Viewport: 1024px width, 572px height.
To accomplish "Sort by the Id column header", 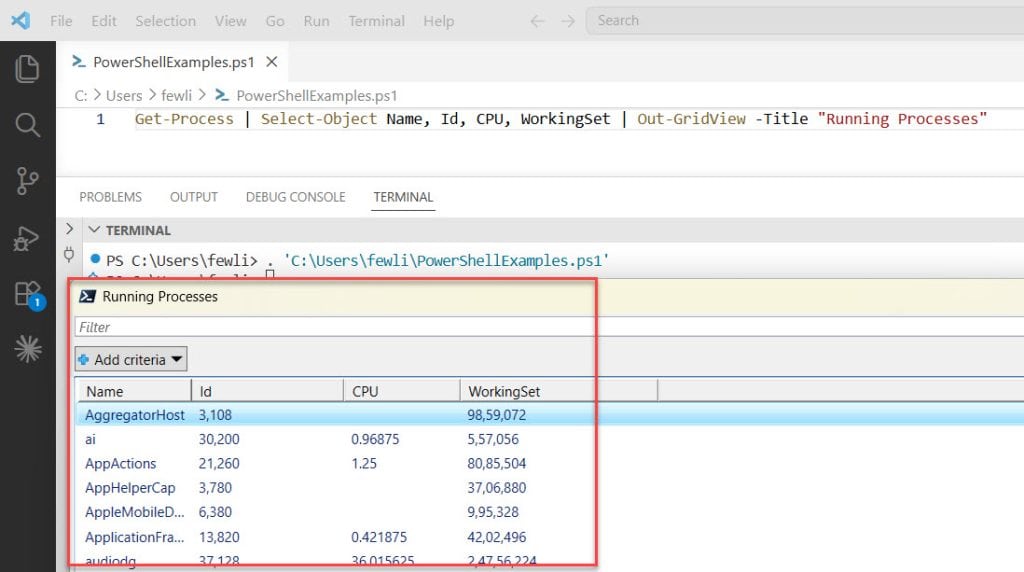I will (x=267, y=391).
